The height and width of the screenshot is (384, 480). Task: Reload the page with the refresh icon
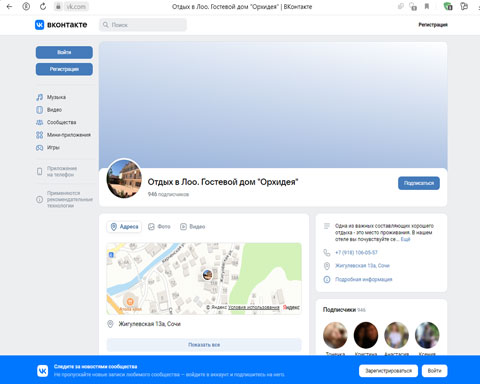pyautogui.click(x=43, y=6)
